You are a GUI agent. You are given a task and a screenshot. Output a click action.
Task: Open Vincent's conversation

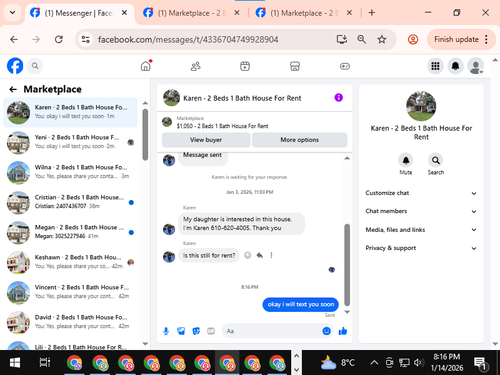point(70,292)
